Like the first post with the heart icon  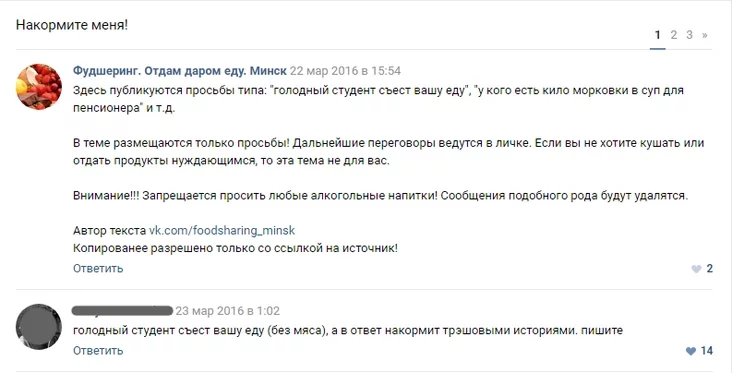696,269
